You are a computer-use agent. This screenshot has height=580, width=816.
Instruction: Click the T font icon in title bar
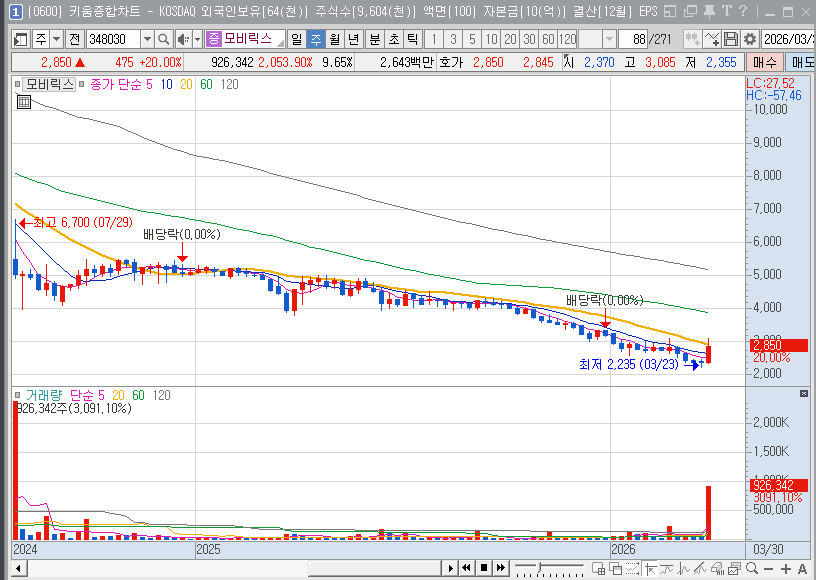click(x=727, y=11)
